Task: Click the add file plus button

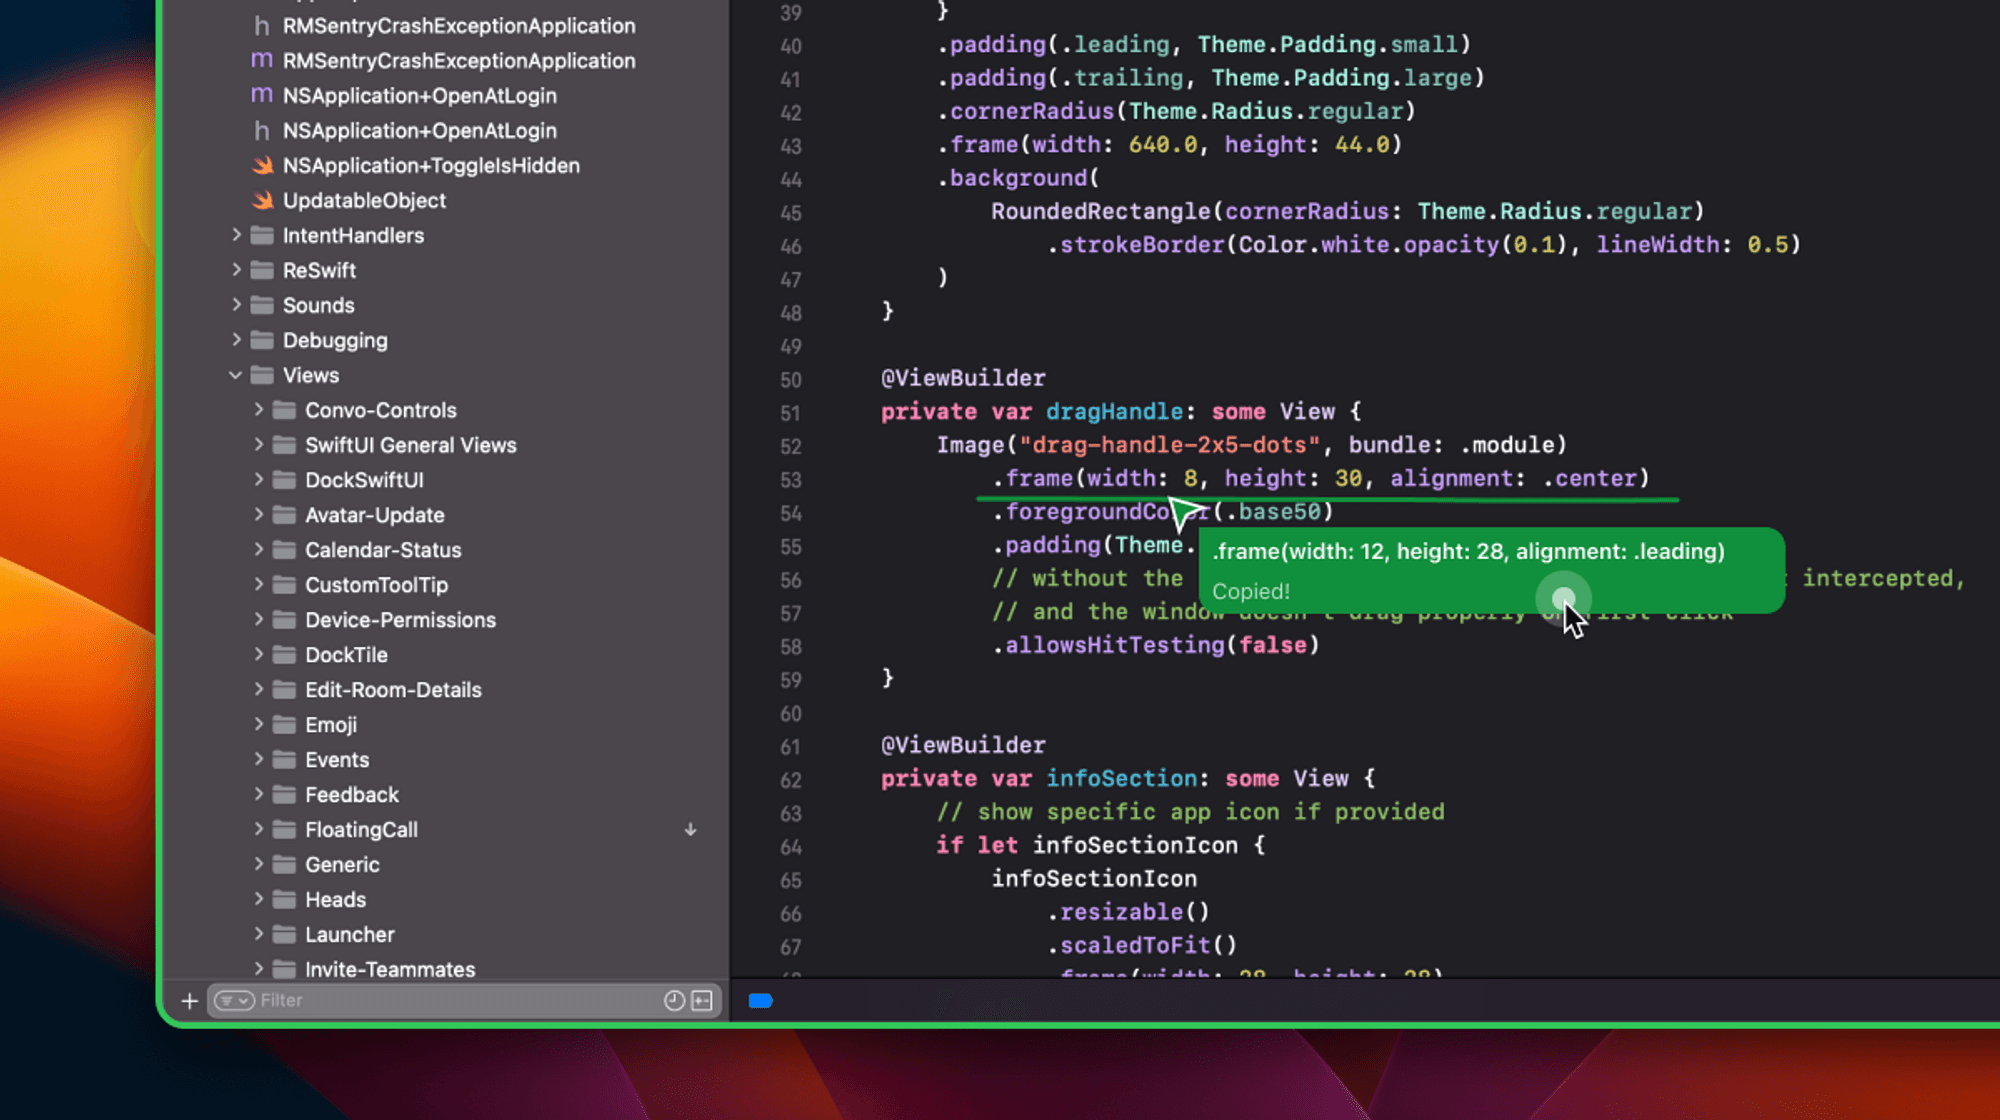Action: coord(189,1001)
